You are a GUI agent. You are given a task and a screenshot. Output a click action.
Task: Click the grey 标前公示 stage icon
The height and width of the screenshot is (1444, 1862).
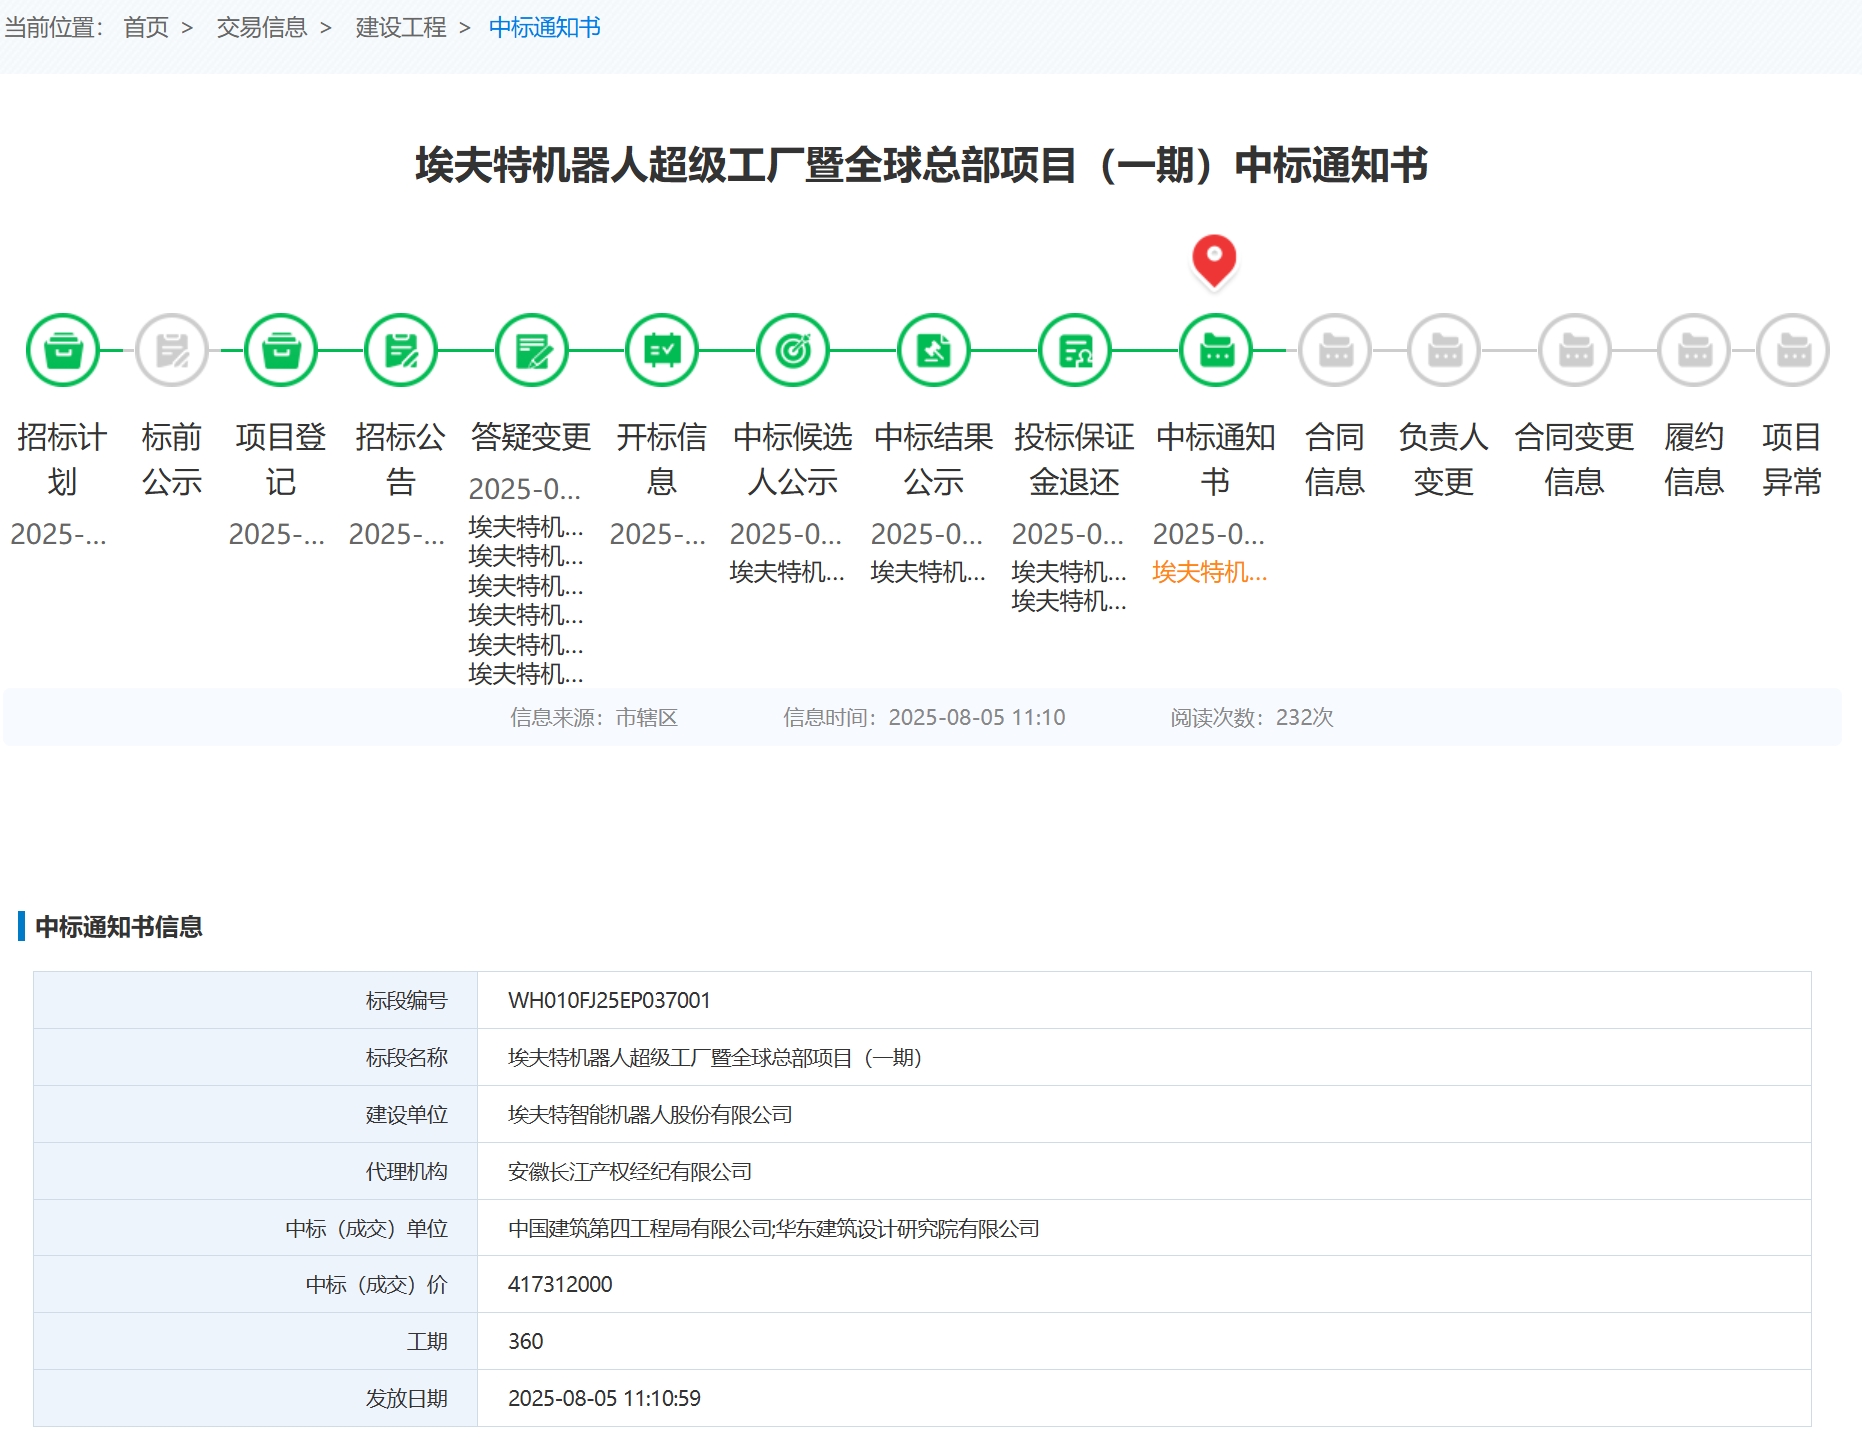[x=172, y=351]
